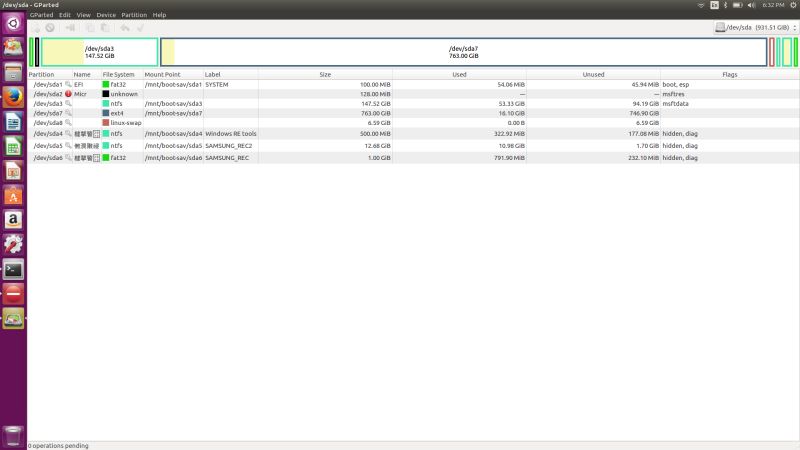The width and height of the screenshot is (800, 450).
Task: Click the Flags column header
Action: [x=730, y=74]
